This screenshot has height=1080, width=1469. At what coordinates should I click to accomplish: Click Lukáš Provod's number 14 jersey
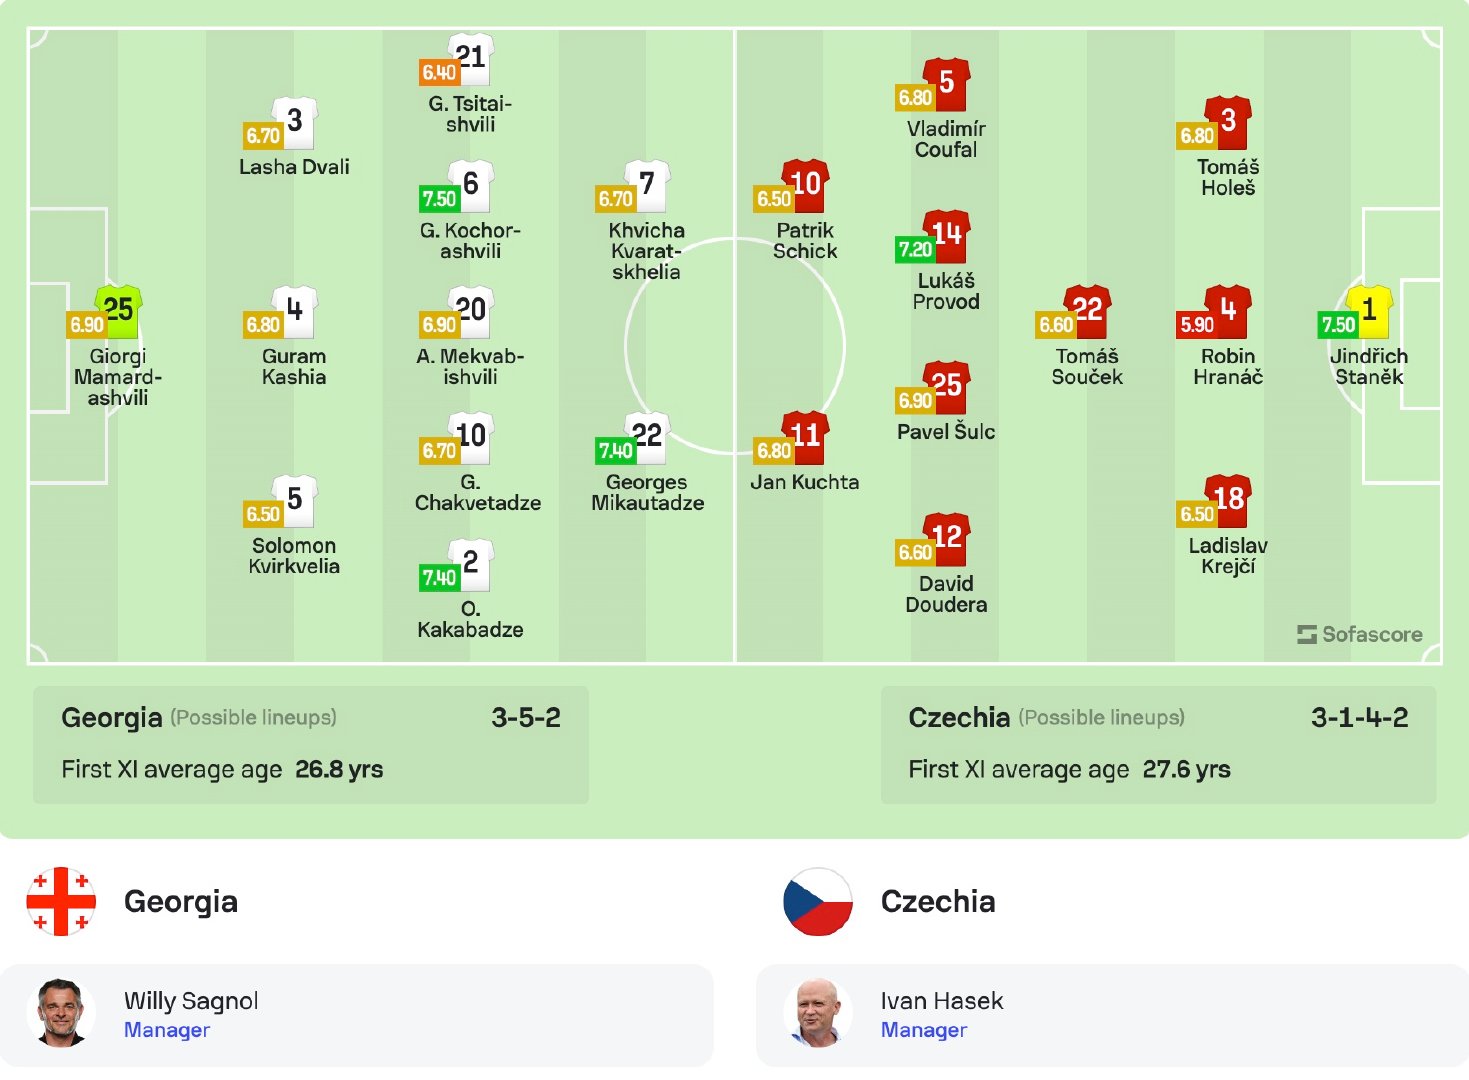pos(946,235)
